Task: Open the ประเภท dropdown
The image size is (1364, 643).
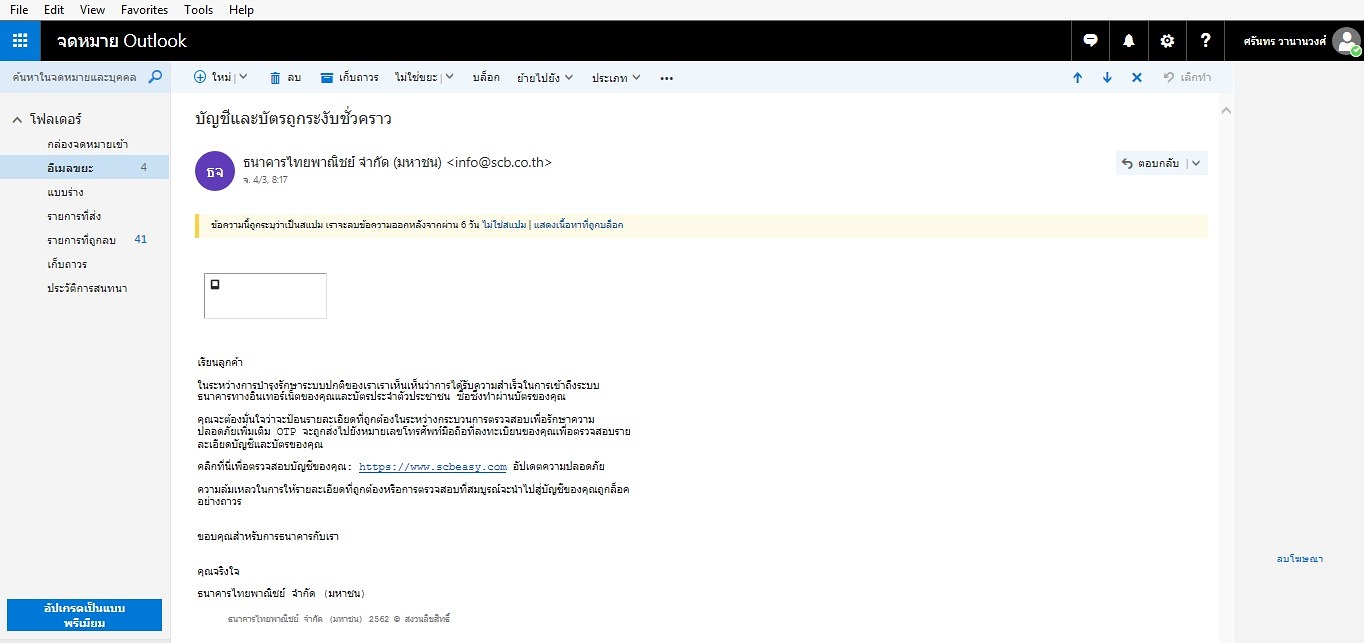Action: coord(616,77)
